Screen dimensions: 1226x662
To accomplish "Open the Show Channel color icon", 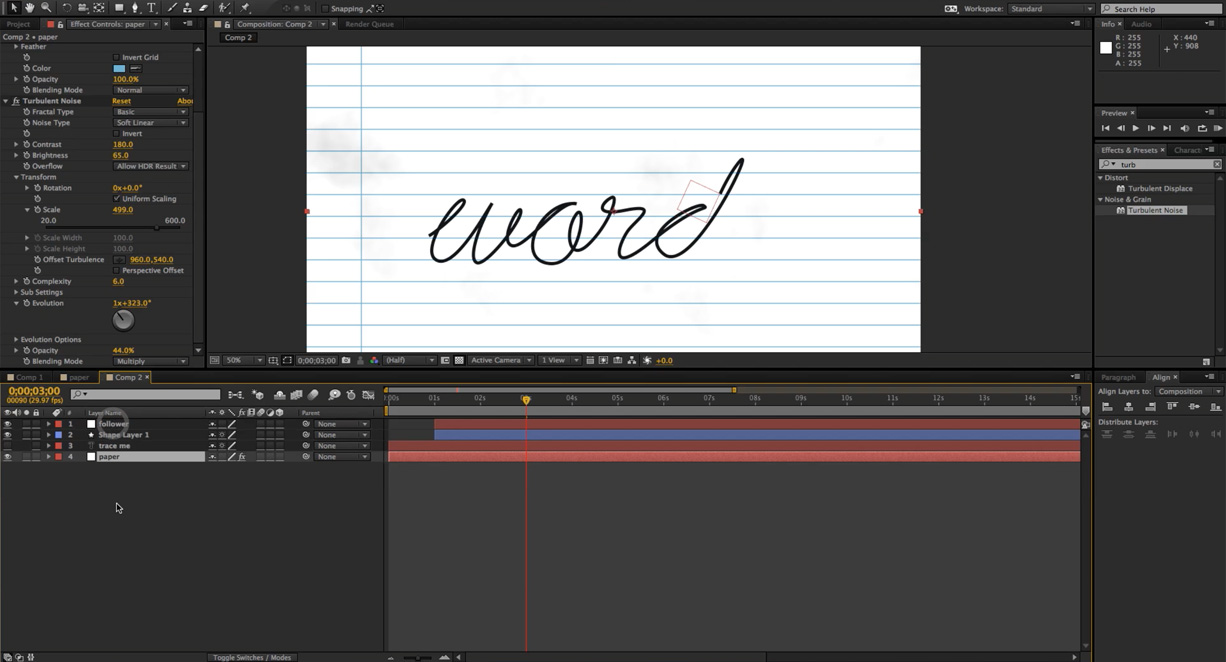I will click(x=374, y=360).
